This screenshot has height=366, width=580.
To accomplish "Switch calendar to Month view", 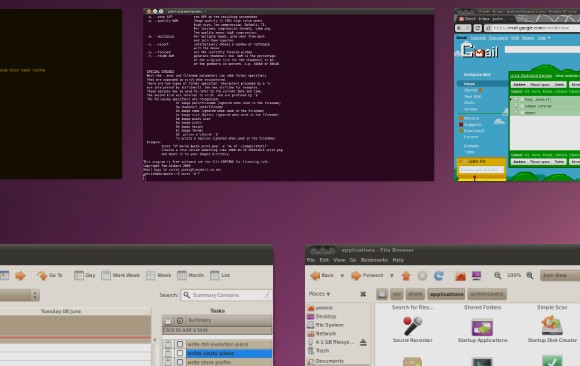I will click(x=190, y=275).
